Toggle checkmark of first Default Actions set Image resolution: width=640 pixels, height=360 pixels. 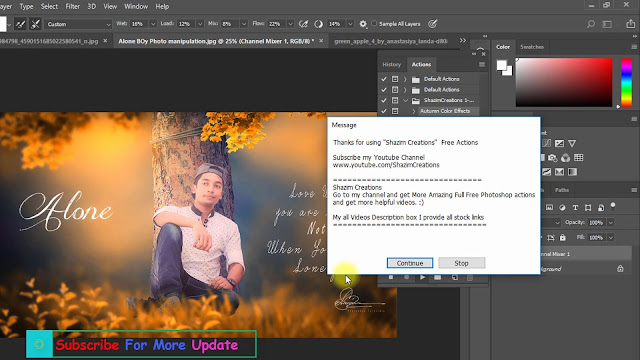click(384, 79)
